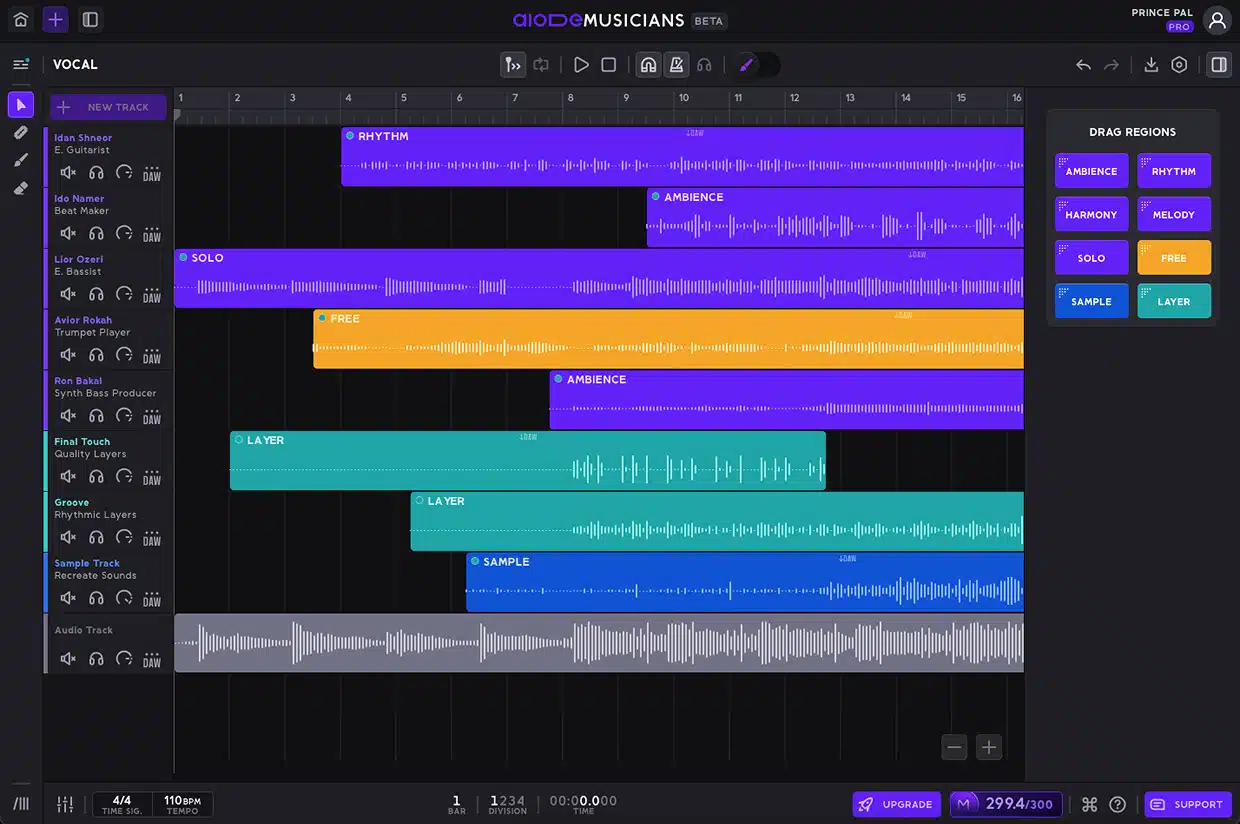1240x824 pixels.
Task: Enable the metronome in the transport bar
Action: (676, 64)
